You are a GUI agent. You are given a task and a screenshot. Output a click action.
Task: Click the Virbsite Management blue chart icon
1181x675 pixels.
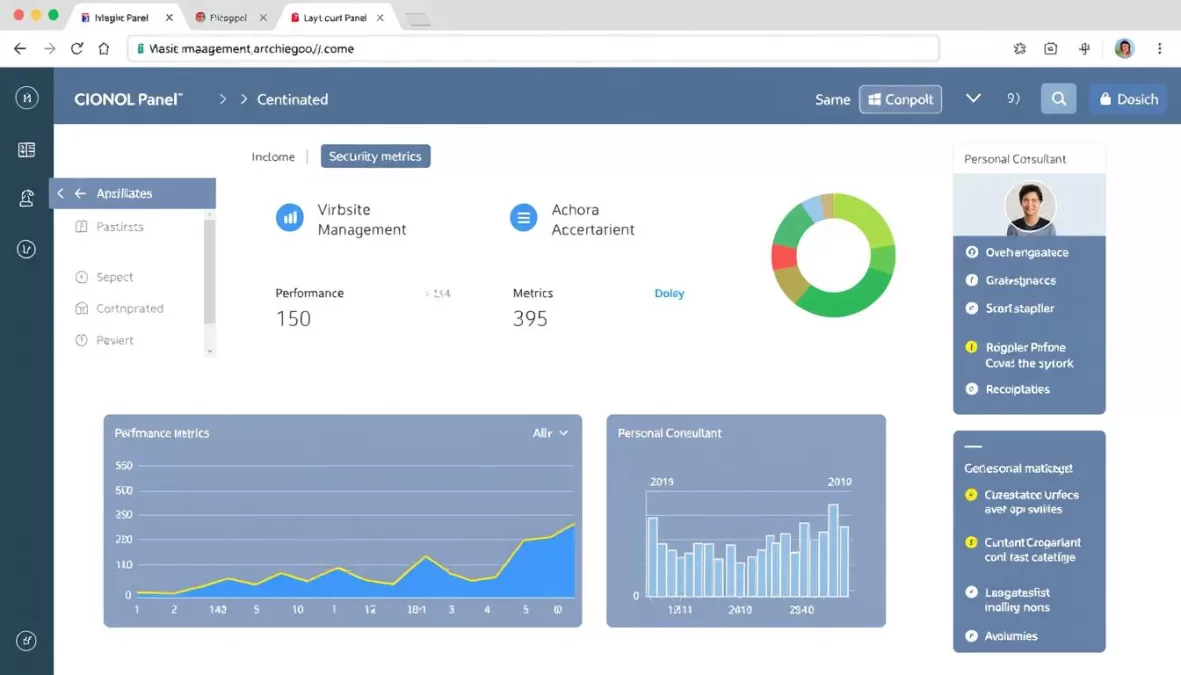pos(289,217)
